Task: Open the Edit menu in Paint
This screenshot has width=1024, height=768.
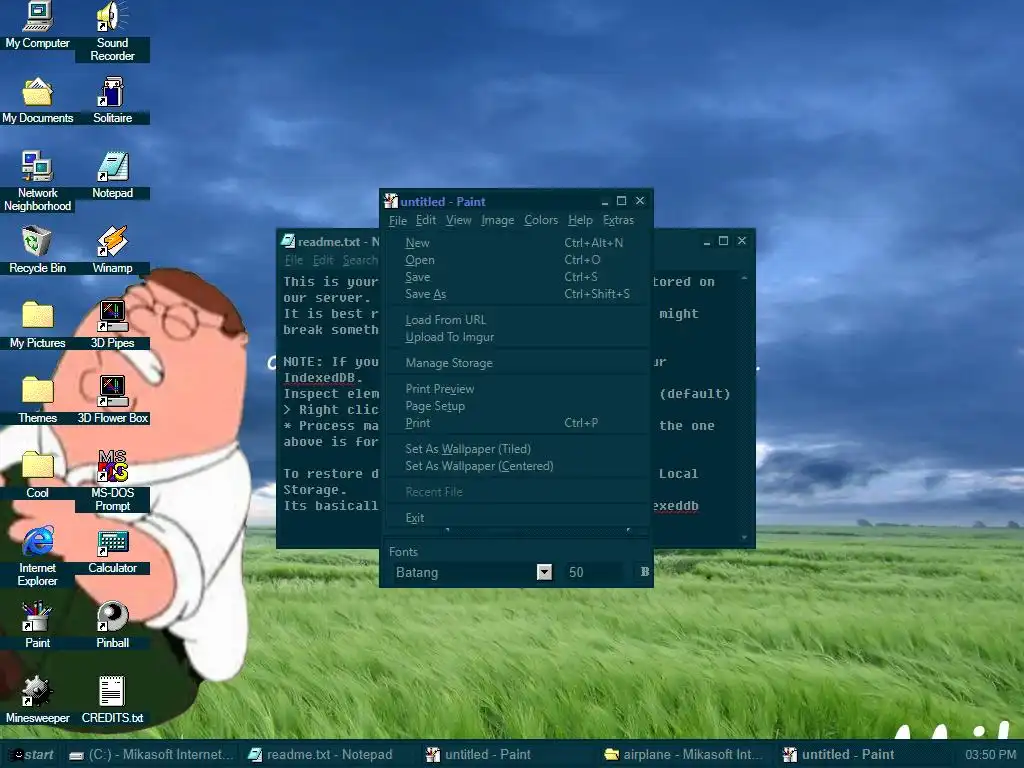Action: point(426,221)
